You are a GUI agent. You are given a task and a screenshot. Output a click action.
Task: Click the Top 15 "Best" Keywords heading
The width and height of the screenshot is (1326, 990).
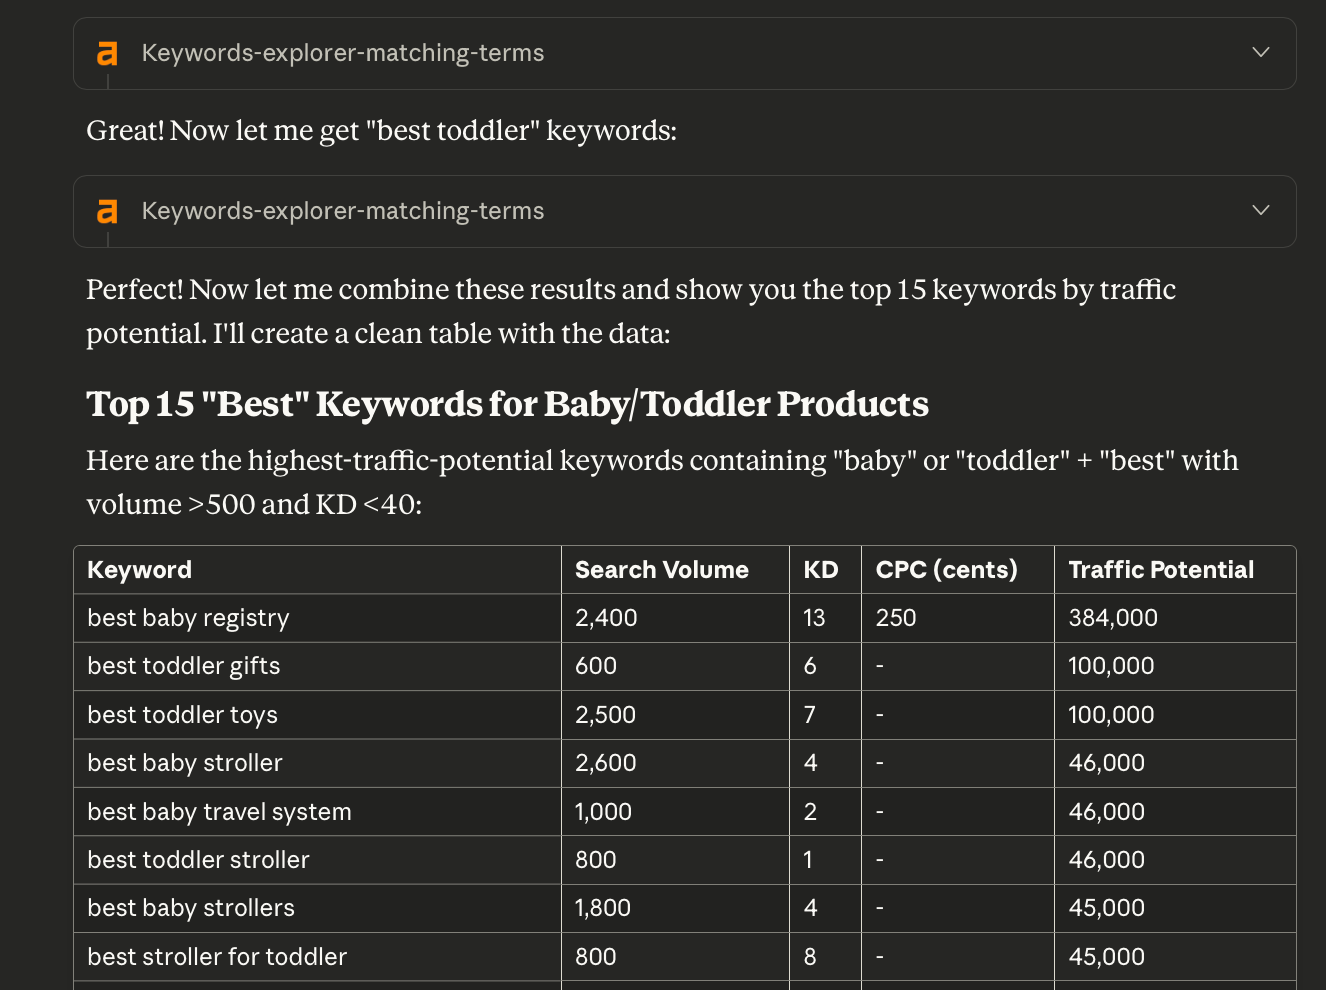[507, 404]
